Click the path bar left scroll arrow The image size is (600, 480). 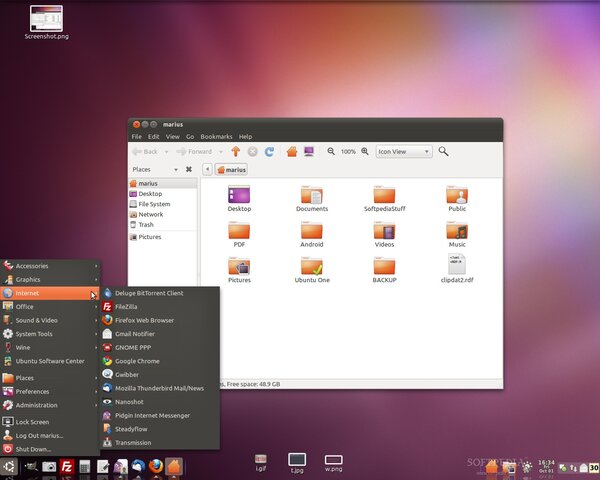coord(207,170)
